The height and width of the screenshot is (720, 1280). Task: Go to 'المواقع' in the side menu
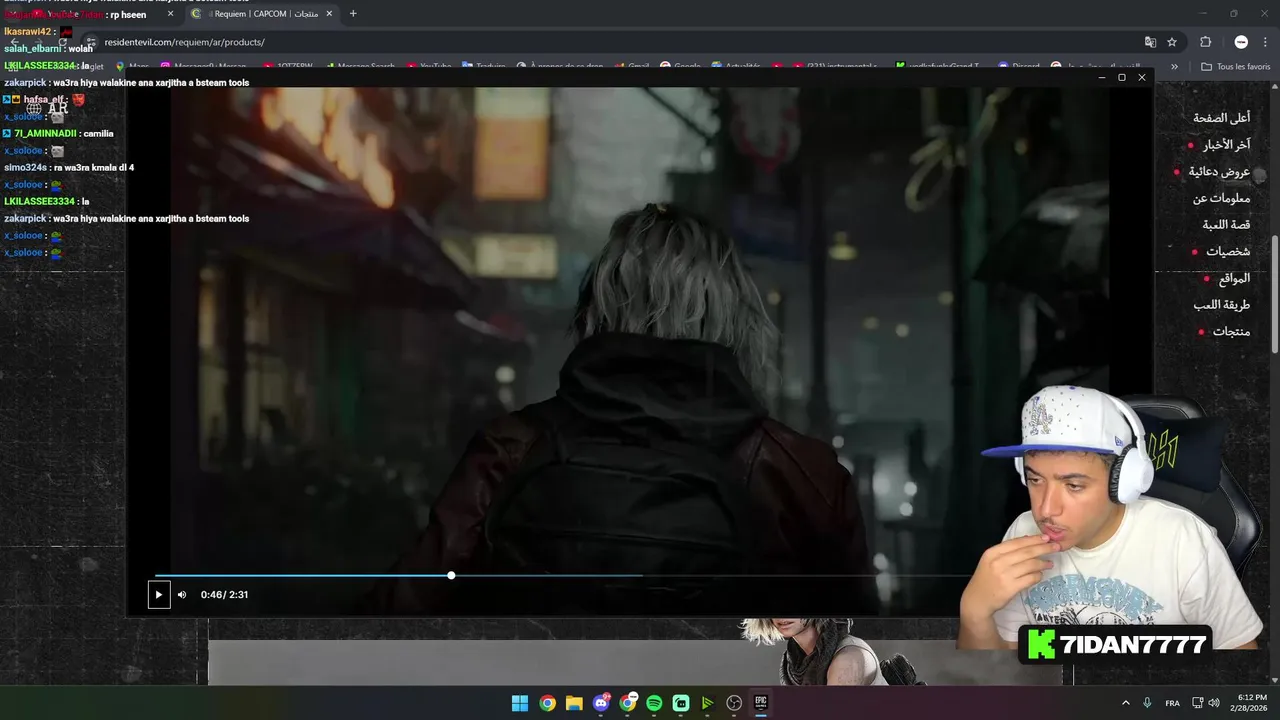[1234, 278]
